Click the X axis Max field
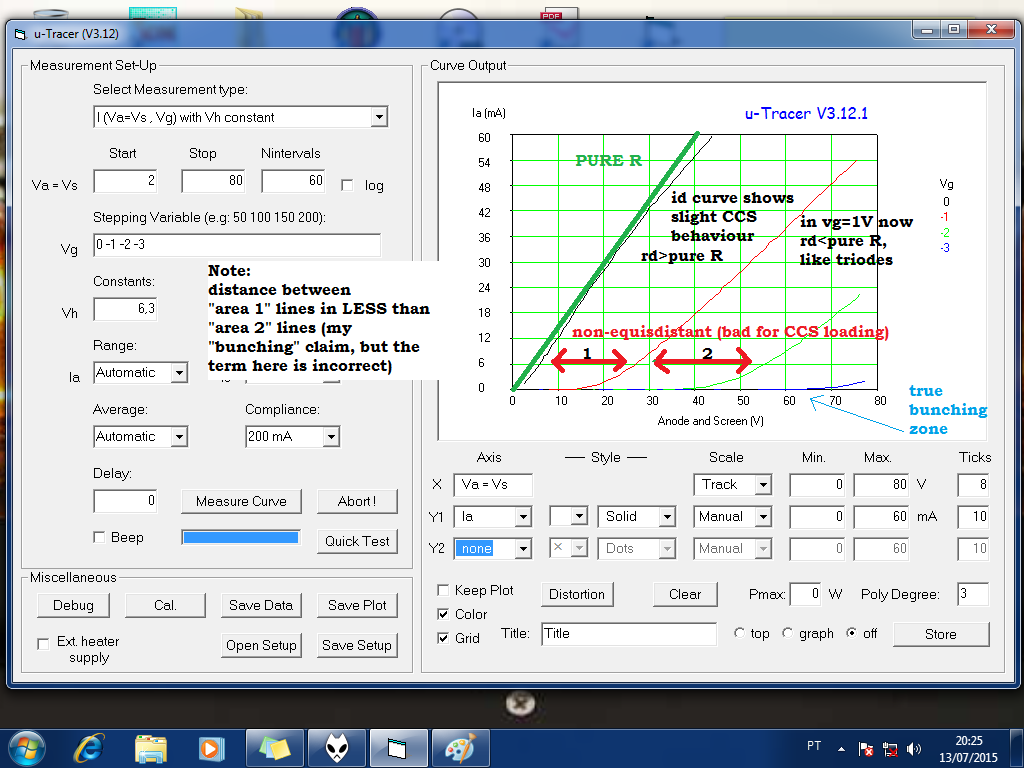Screen dimensions: 1024x768 click(x=881, y=485)
